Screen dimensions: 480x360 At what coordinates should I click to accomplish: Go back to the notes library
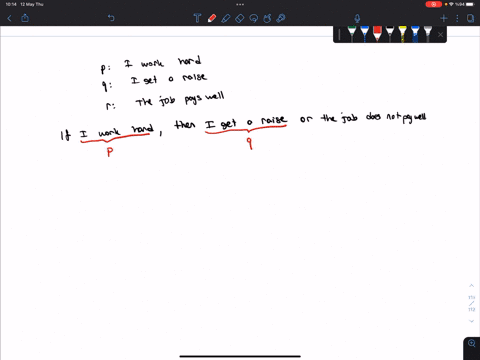pyautogui.click(x=9, y=18)
